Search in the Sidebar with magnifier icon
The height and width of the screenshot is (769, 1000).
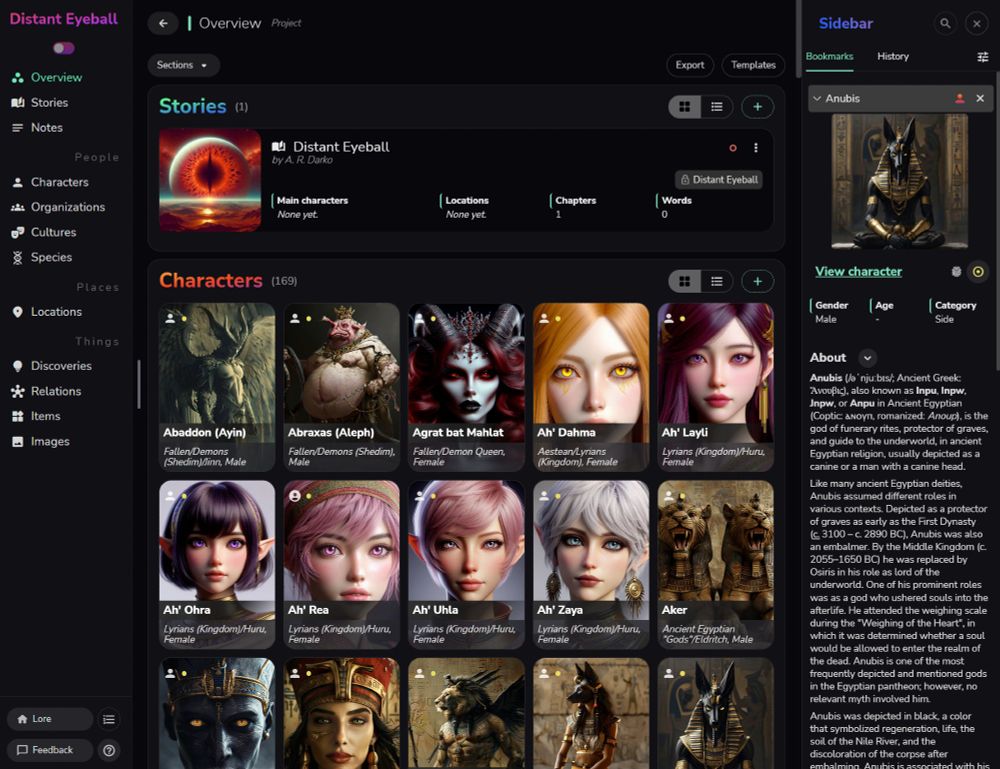(945, 24)
